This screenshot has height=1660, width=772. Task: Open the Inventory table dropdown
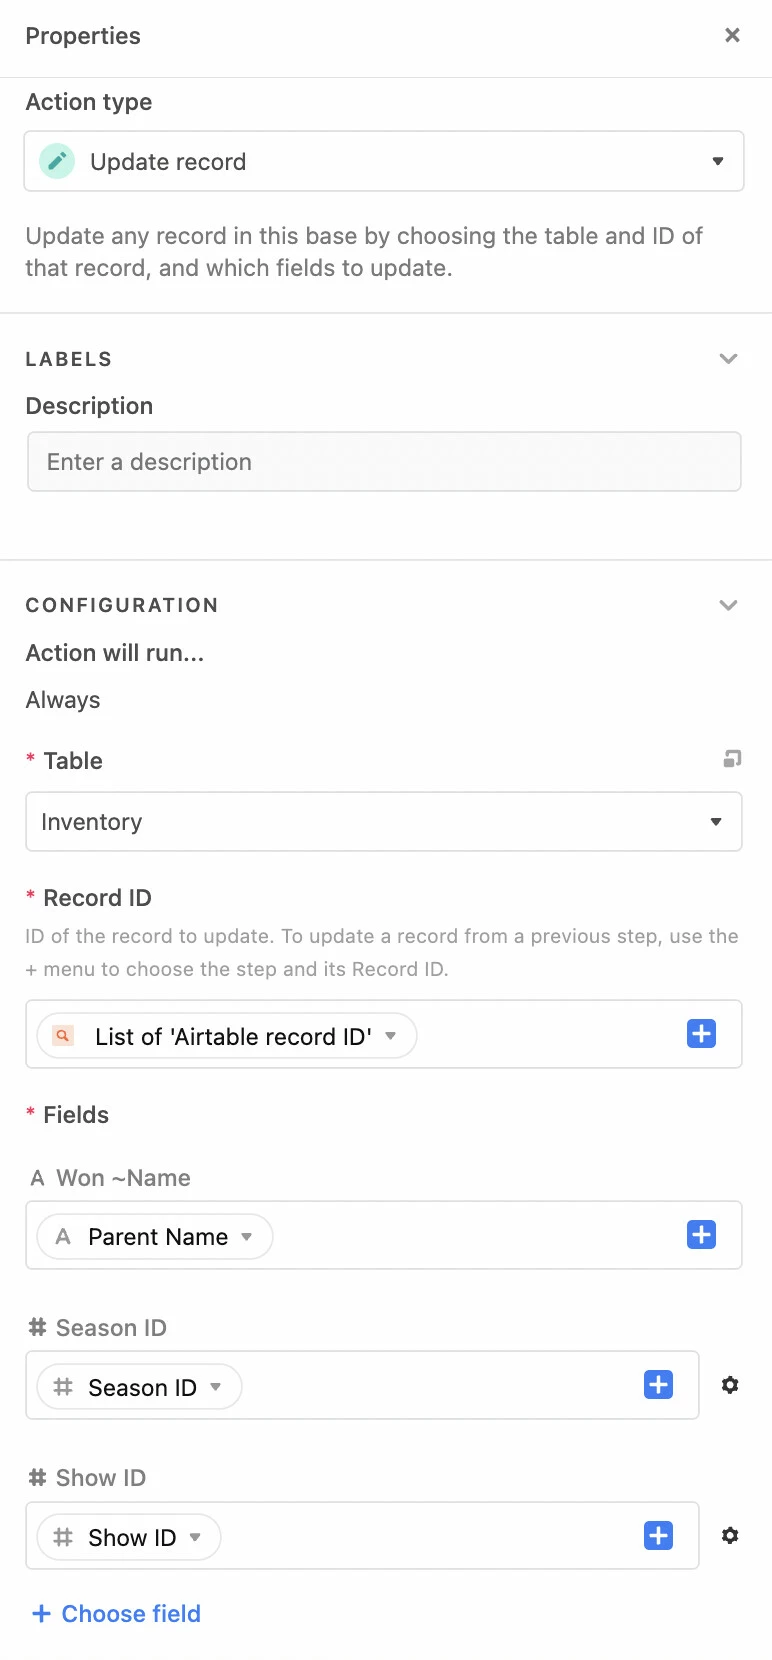coord(716,822)
